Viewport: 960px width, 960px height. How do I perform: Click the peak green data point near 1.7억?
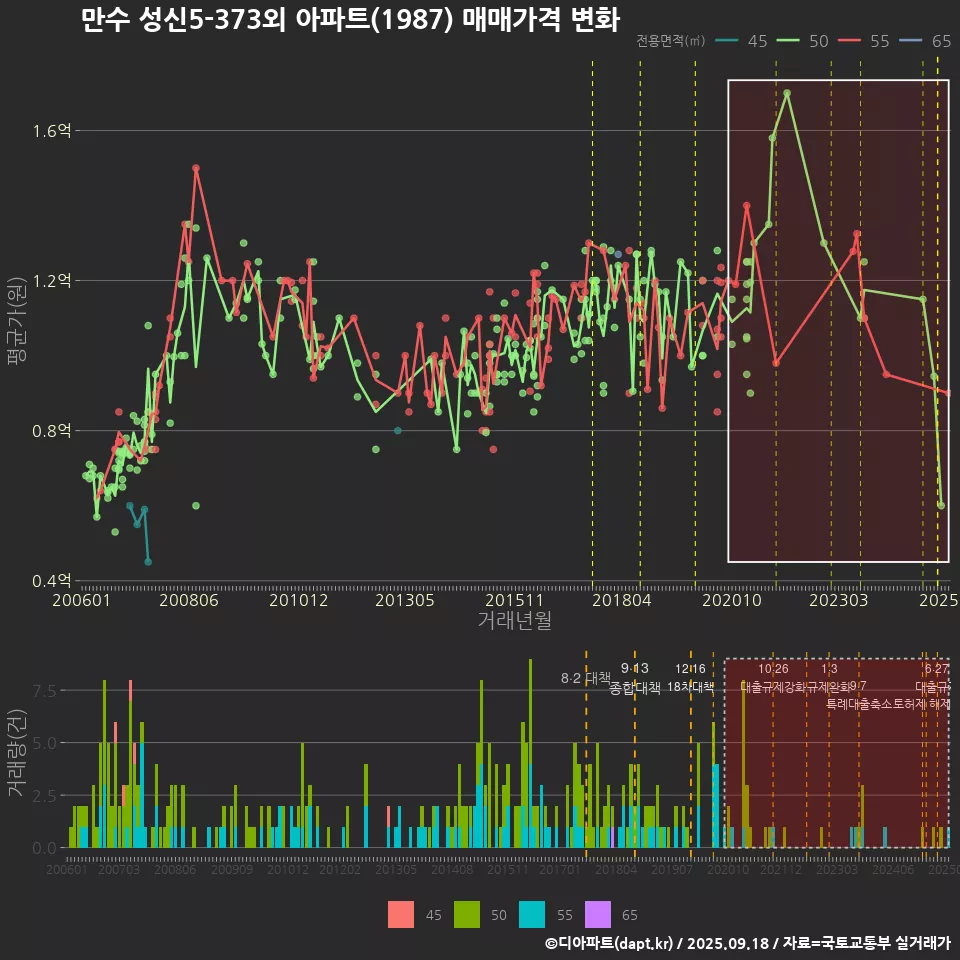click(x=787, y=93)
